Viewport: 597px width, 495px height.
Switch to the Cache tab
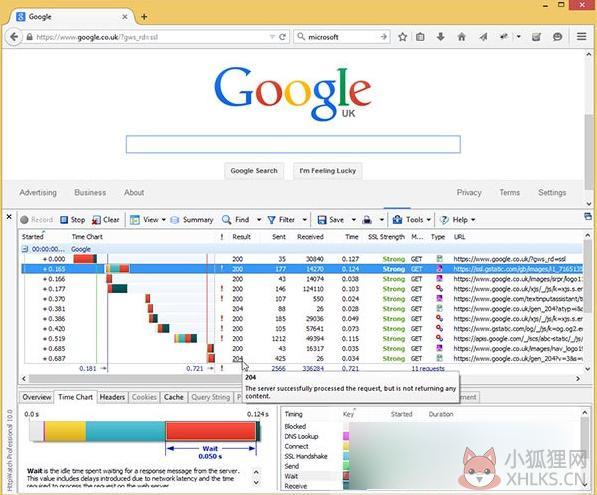point(174,397)
